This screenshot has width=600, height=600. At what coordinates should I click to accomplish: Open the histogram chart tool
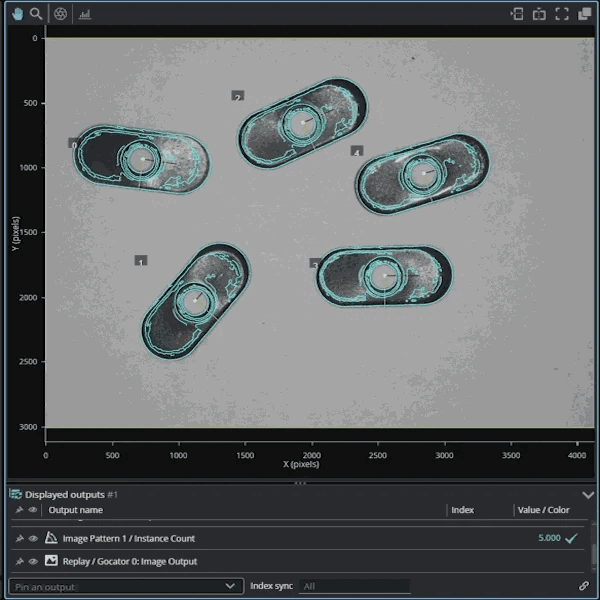click(x=85, y=14)
